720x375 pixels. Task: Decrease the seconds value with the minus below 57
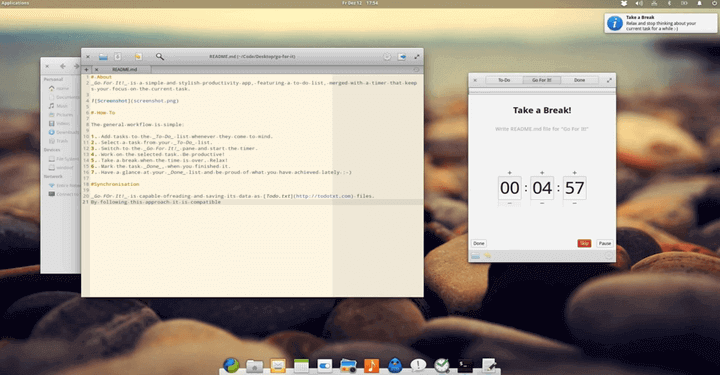click(574, 203)
